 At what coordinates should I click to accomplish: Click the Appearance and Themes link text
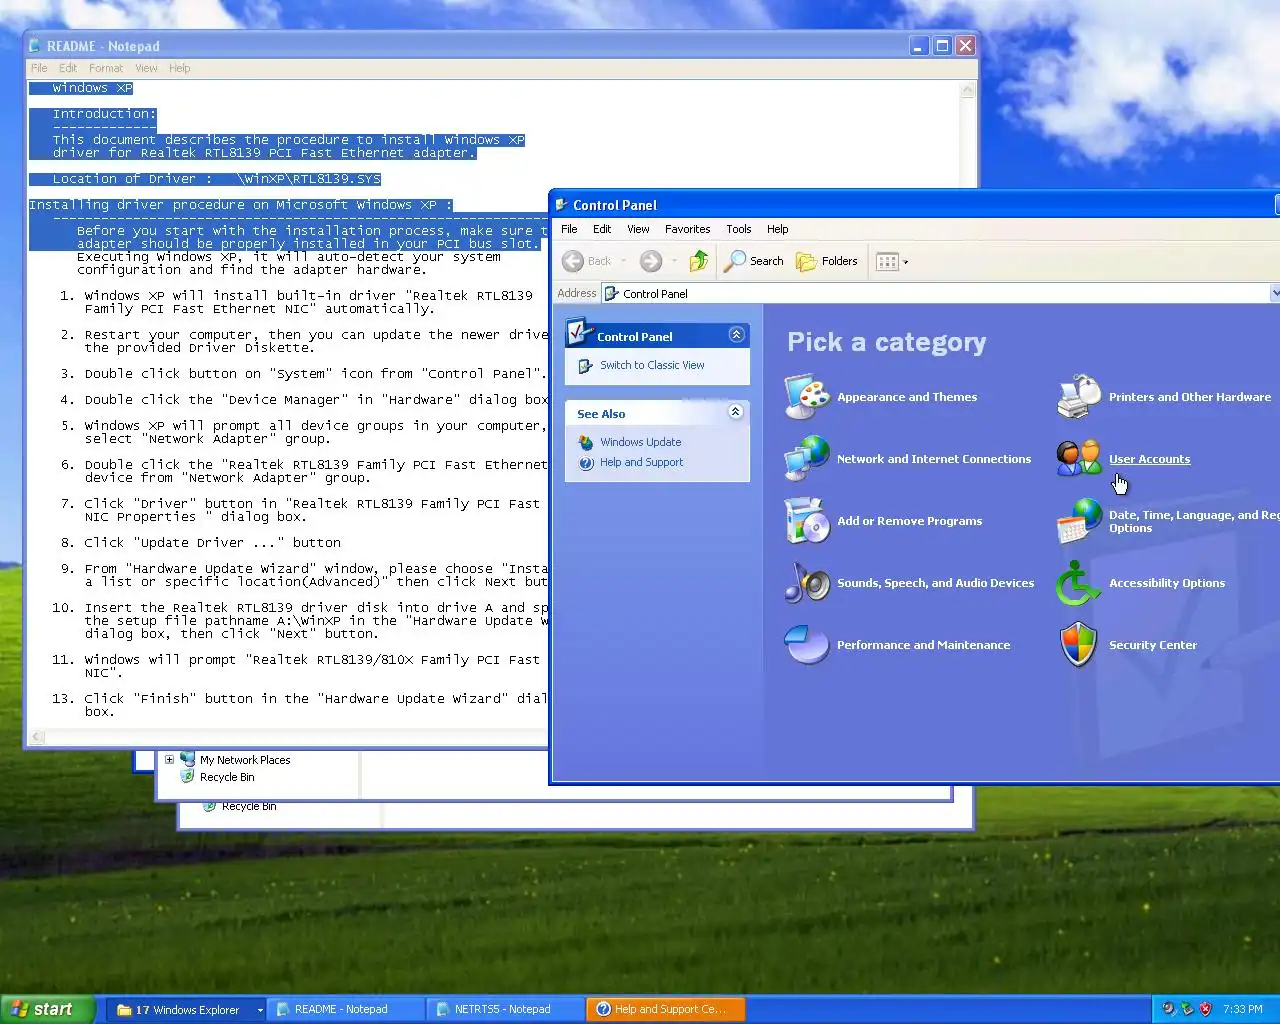(x=907, y=397)
